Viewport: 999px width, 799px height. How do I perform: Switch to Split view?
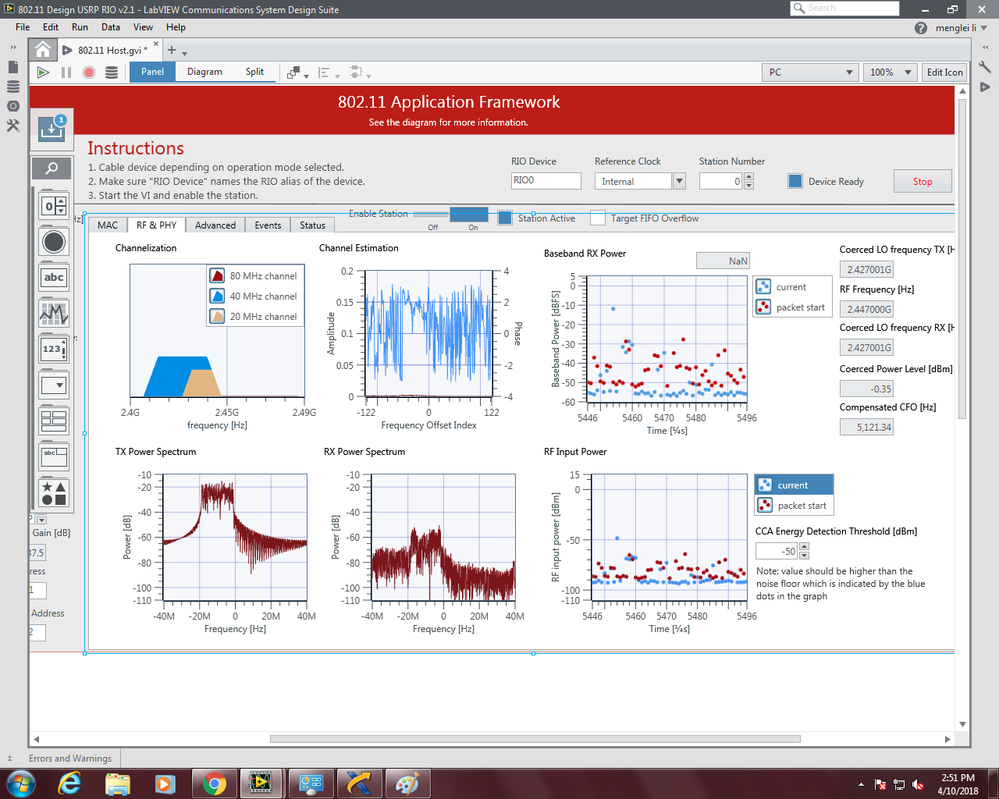coord(255,72)
